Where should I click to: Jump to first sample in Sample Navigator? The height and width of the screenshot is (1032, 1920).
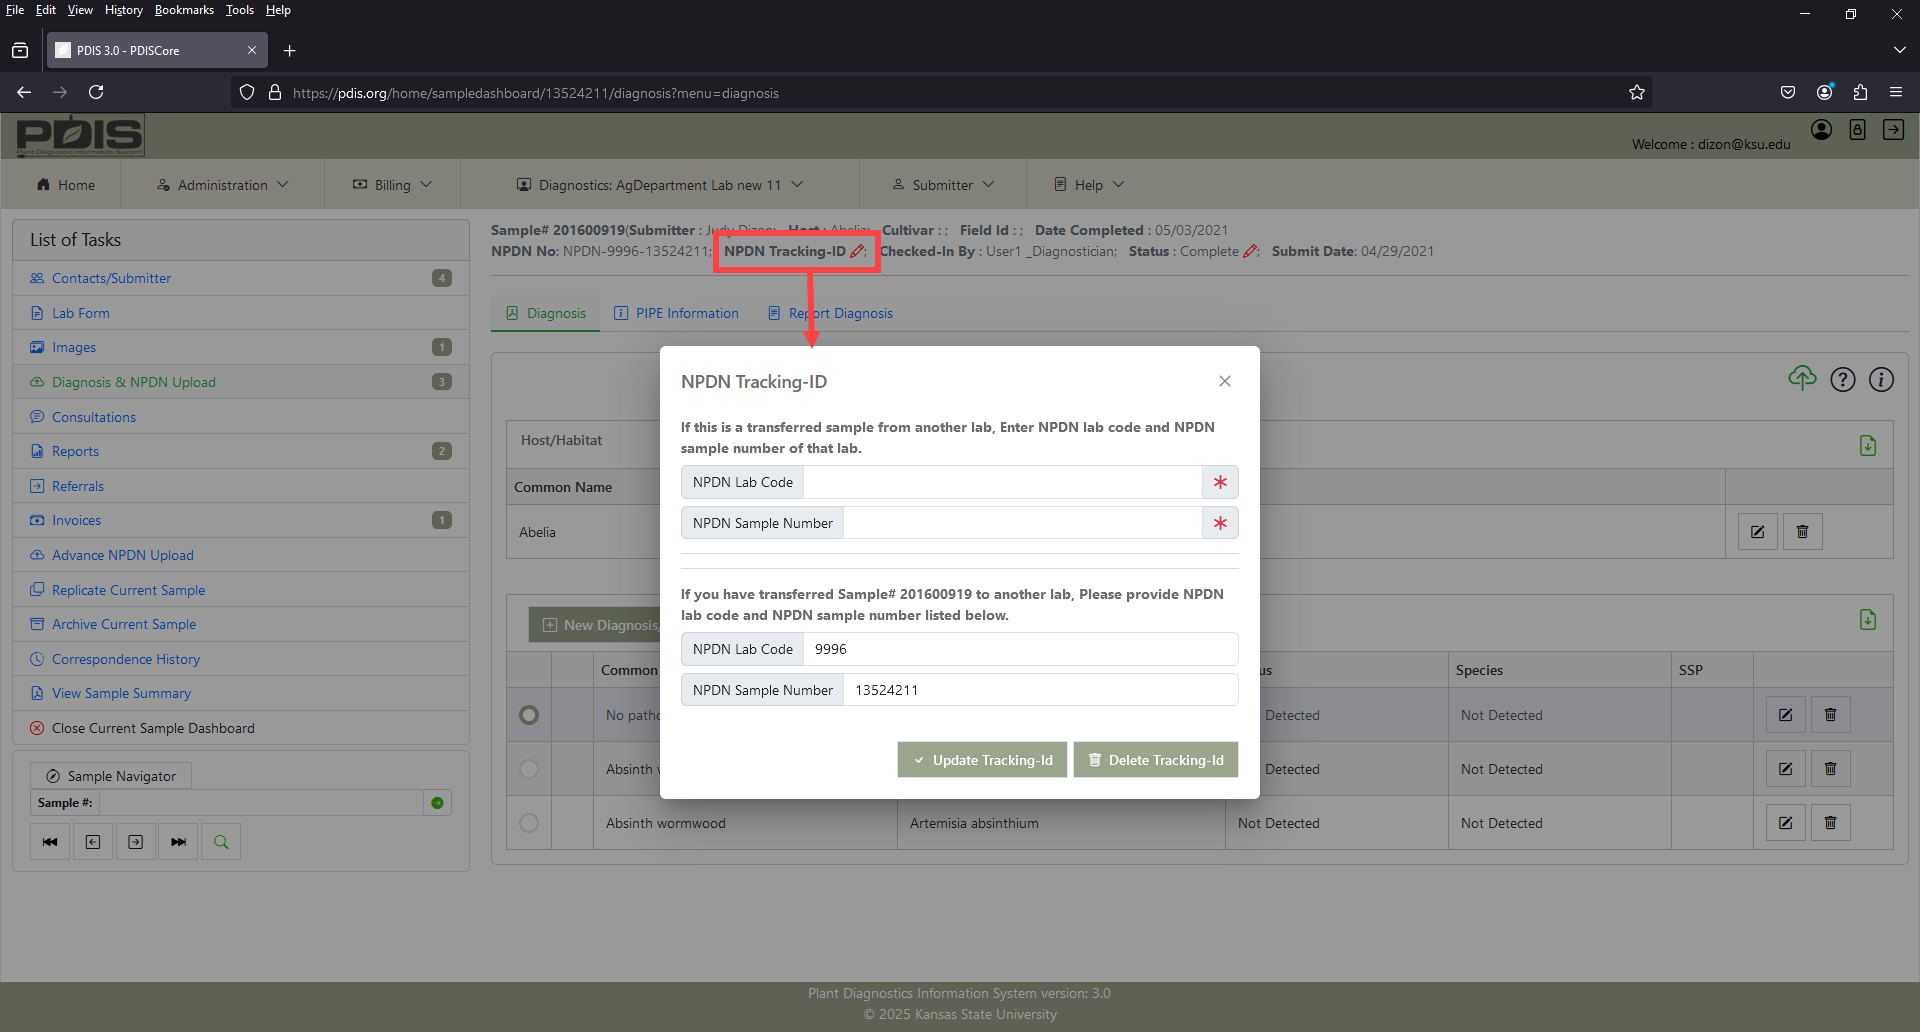click(x=50, y=842)
